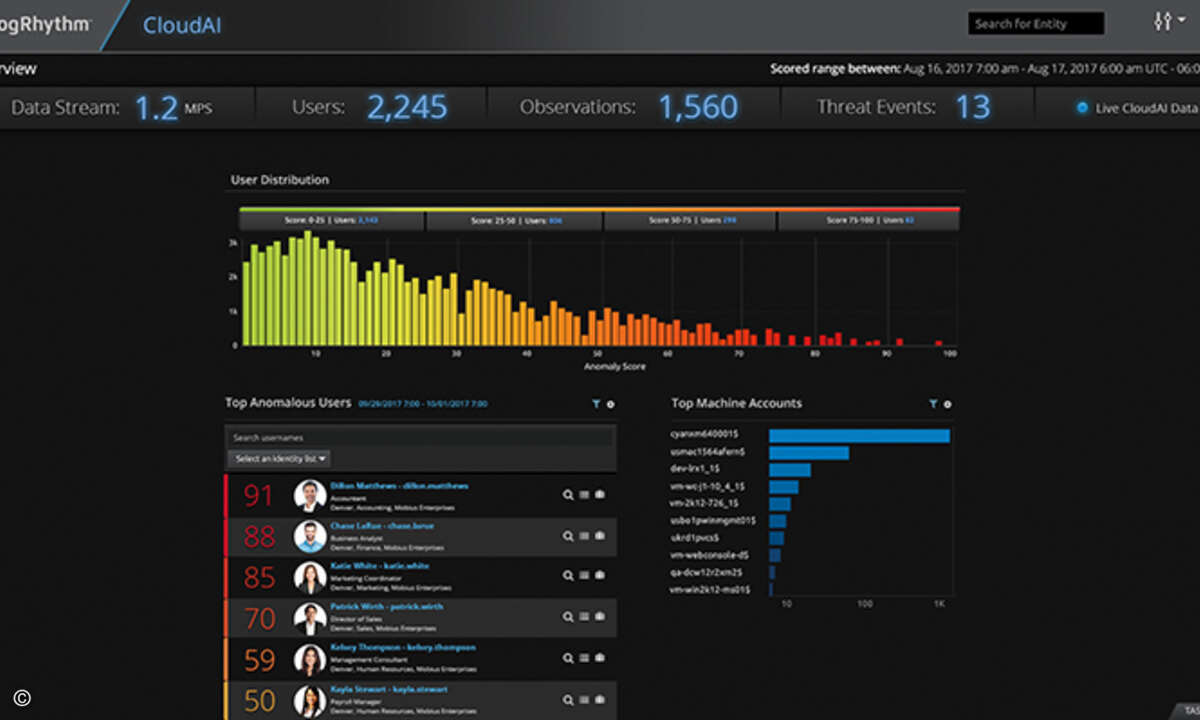Viewport: 1200px width, 720px height.
Task: Click the briefcase icon in score 88 row
Action: (600, 536)
